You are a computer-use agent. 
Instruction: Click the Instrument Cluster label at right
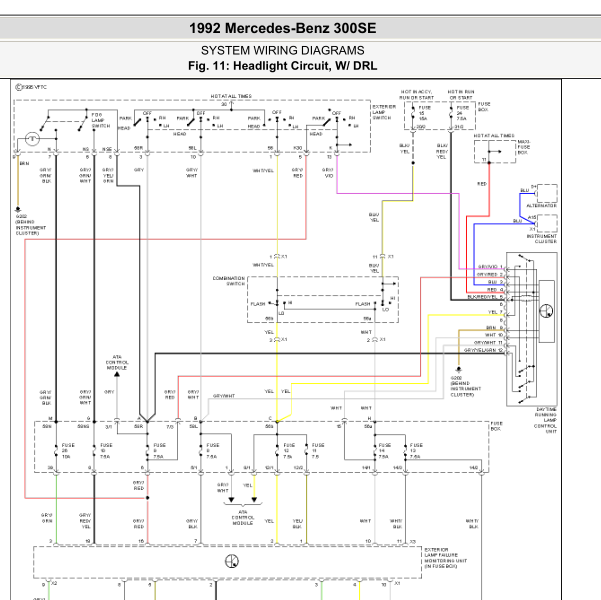tap(546, 238)
